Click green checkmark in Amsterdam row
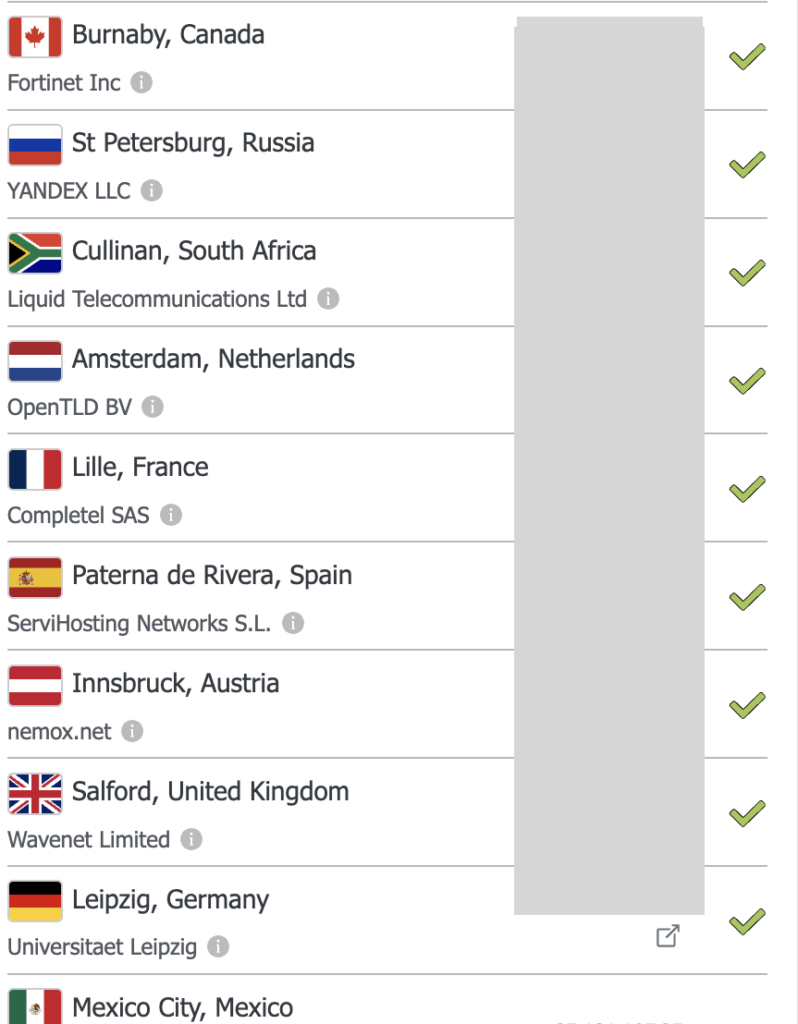Screen dimensions: 798x1024 click(x=747, y=381)
